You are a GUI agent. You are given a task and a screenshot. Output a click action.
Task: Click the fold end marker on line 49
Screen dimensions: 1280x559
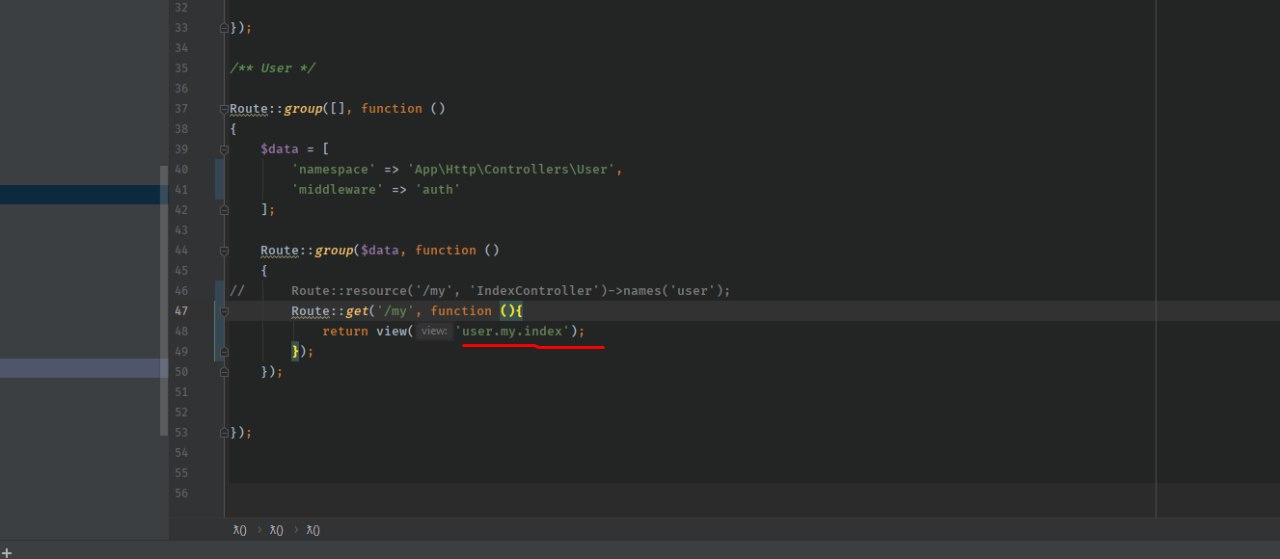tap(224, 351)
